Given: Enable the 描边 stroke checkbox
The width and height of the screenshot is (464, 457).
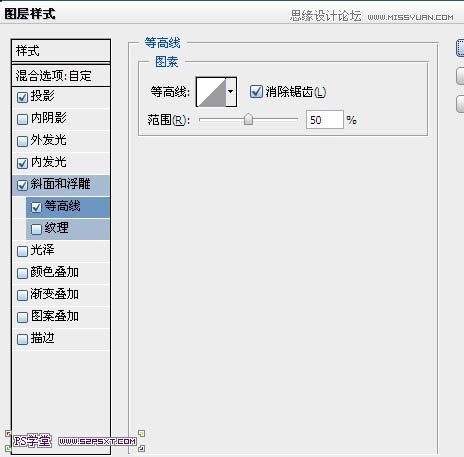Looking at the screenshot, I should pyautogui.click(x=22, y=339).
